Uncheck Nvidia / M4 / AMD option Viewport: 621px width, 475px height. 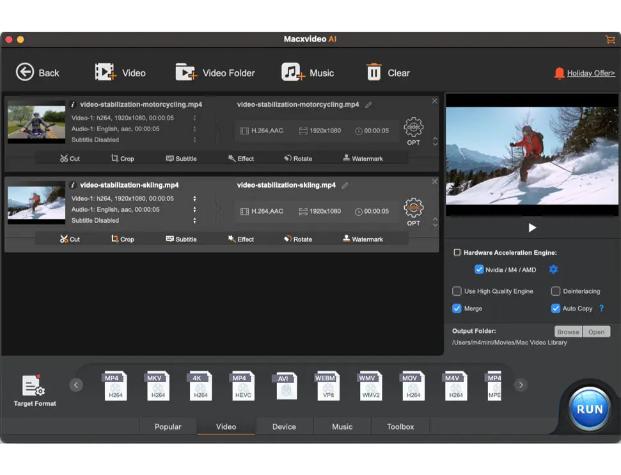(x=479, y=269)
